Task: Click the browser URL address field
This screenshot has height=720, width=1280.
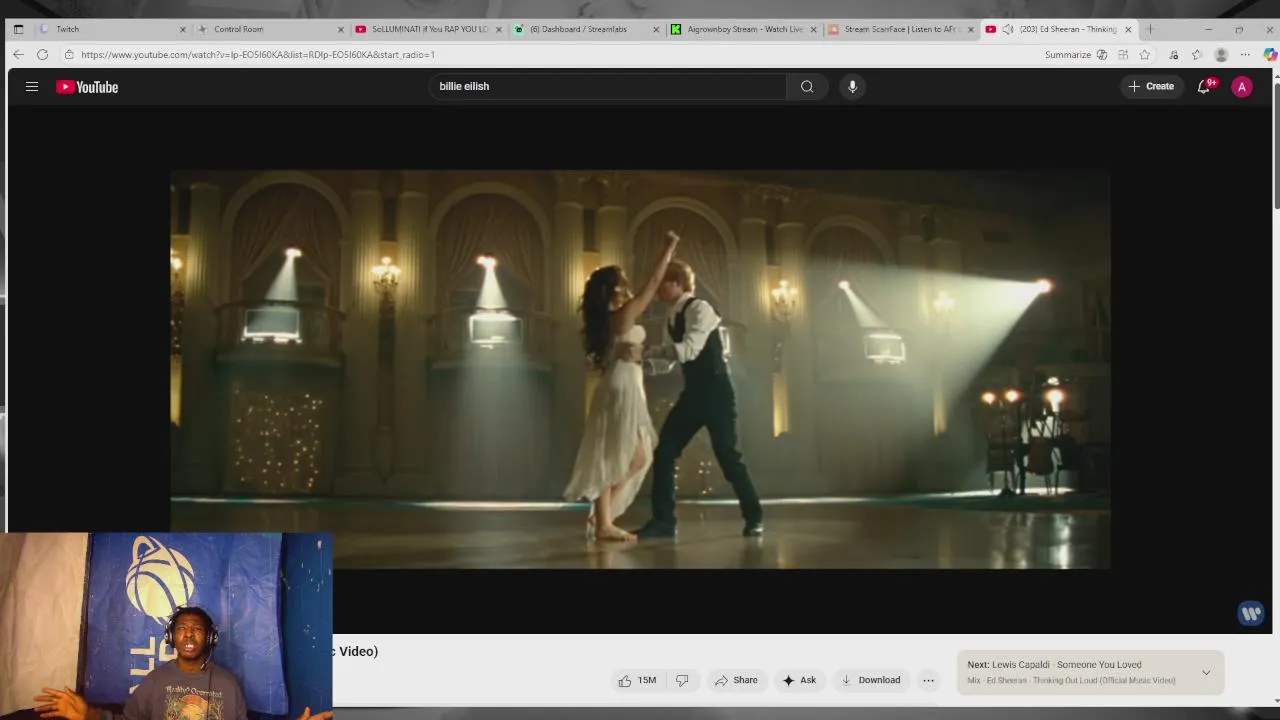Action: 550,55
